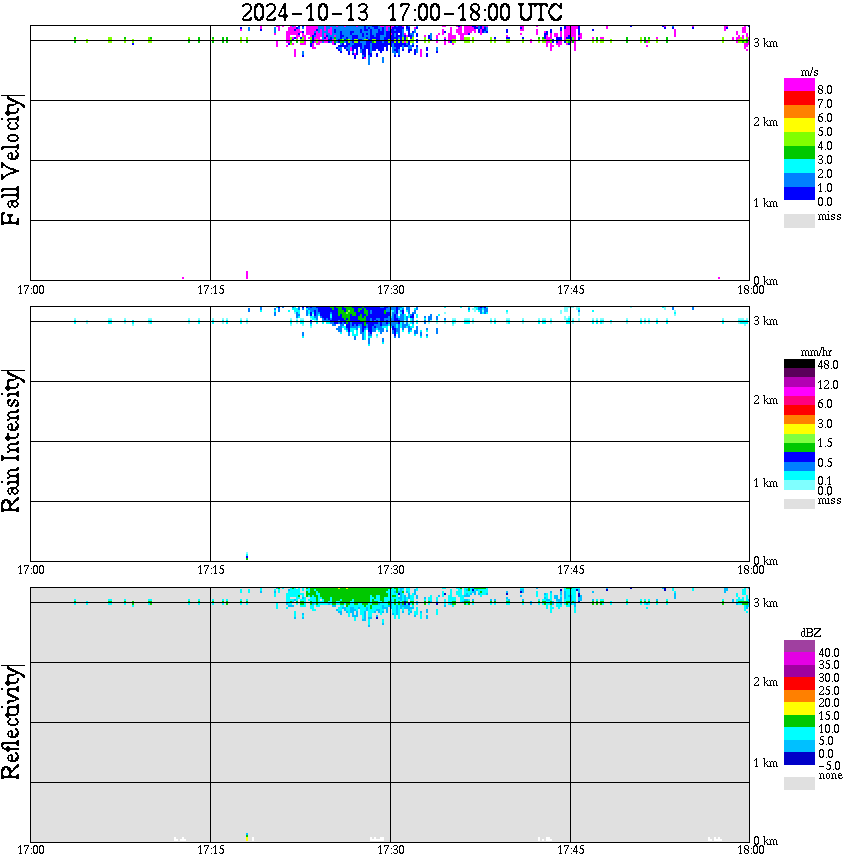Click the date title 2024-10-13 17:00-18:00 UTC
Screen dimensions: 850x868
tap(401, 12)
